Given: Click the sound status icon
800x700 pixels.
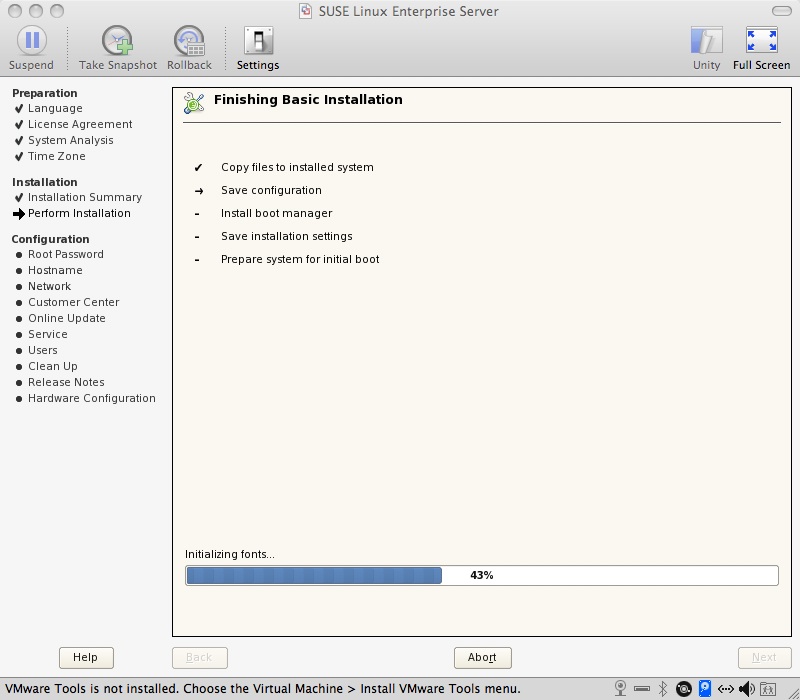Looking at the screenshot, I should pos(746,689).
